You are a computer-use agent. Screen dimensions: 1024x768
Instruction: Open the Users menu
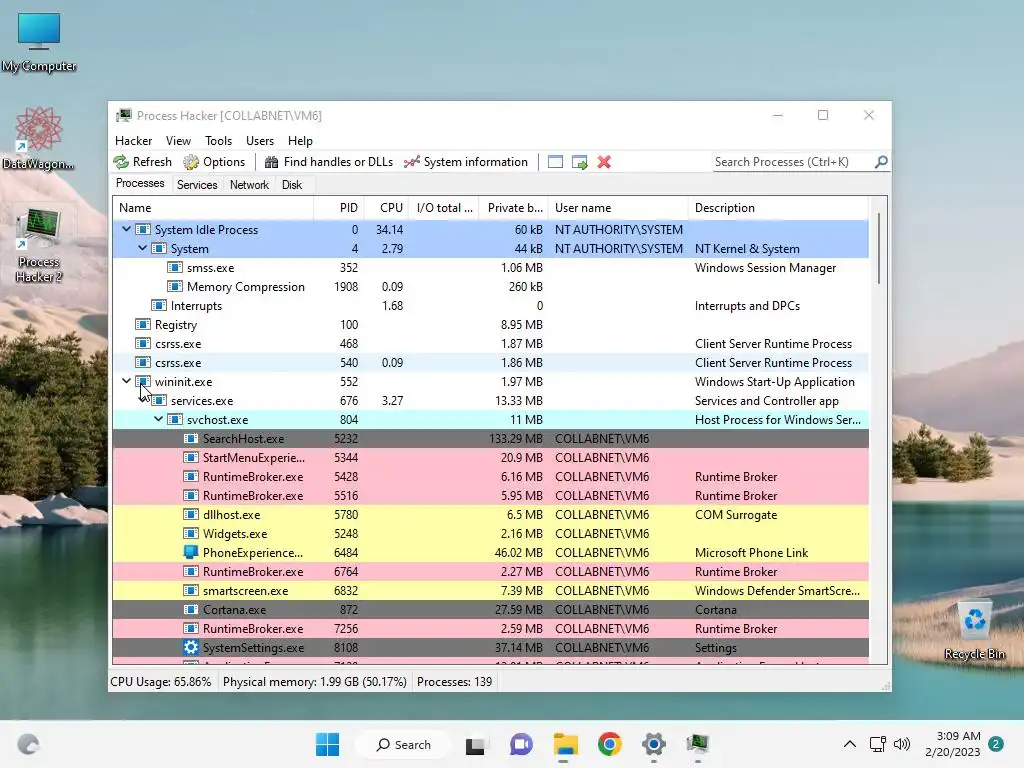260,140
